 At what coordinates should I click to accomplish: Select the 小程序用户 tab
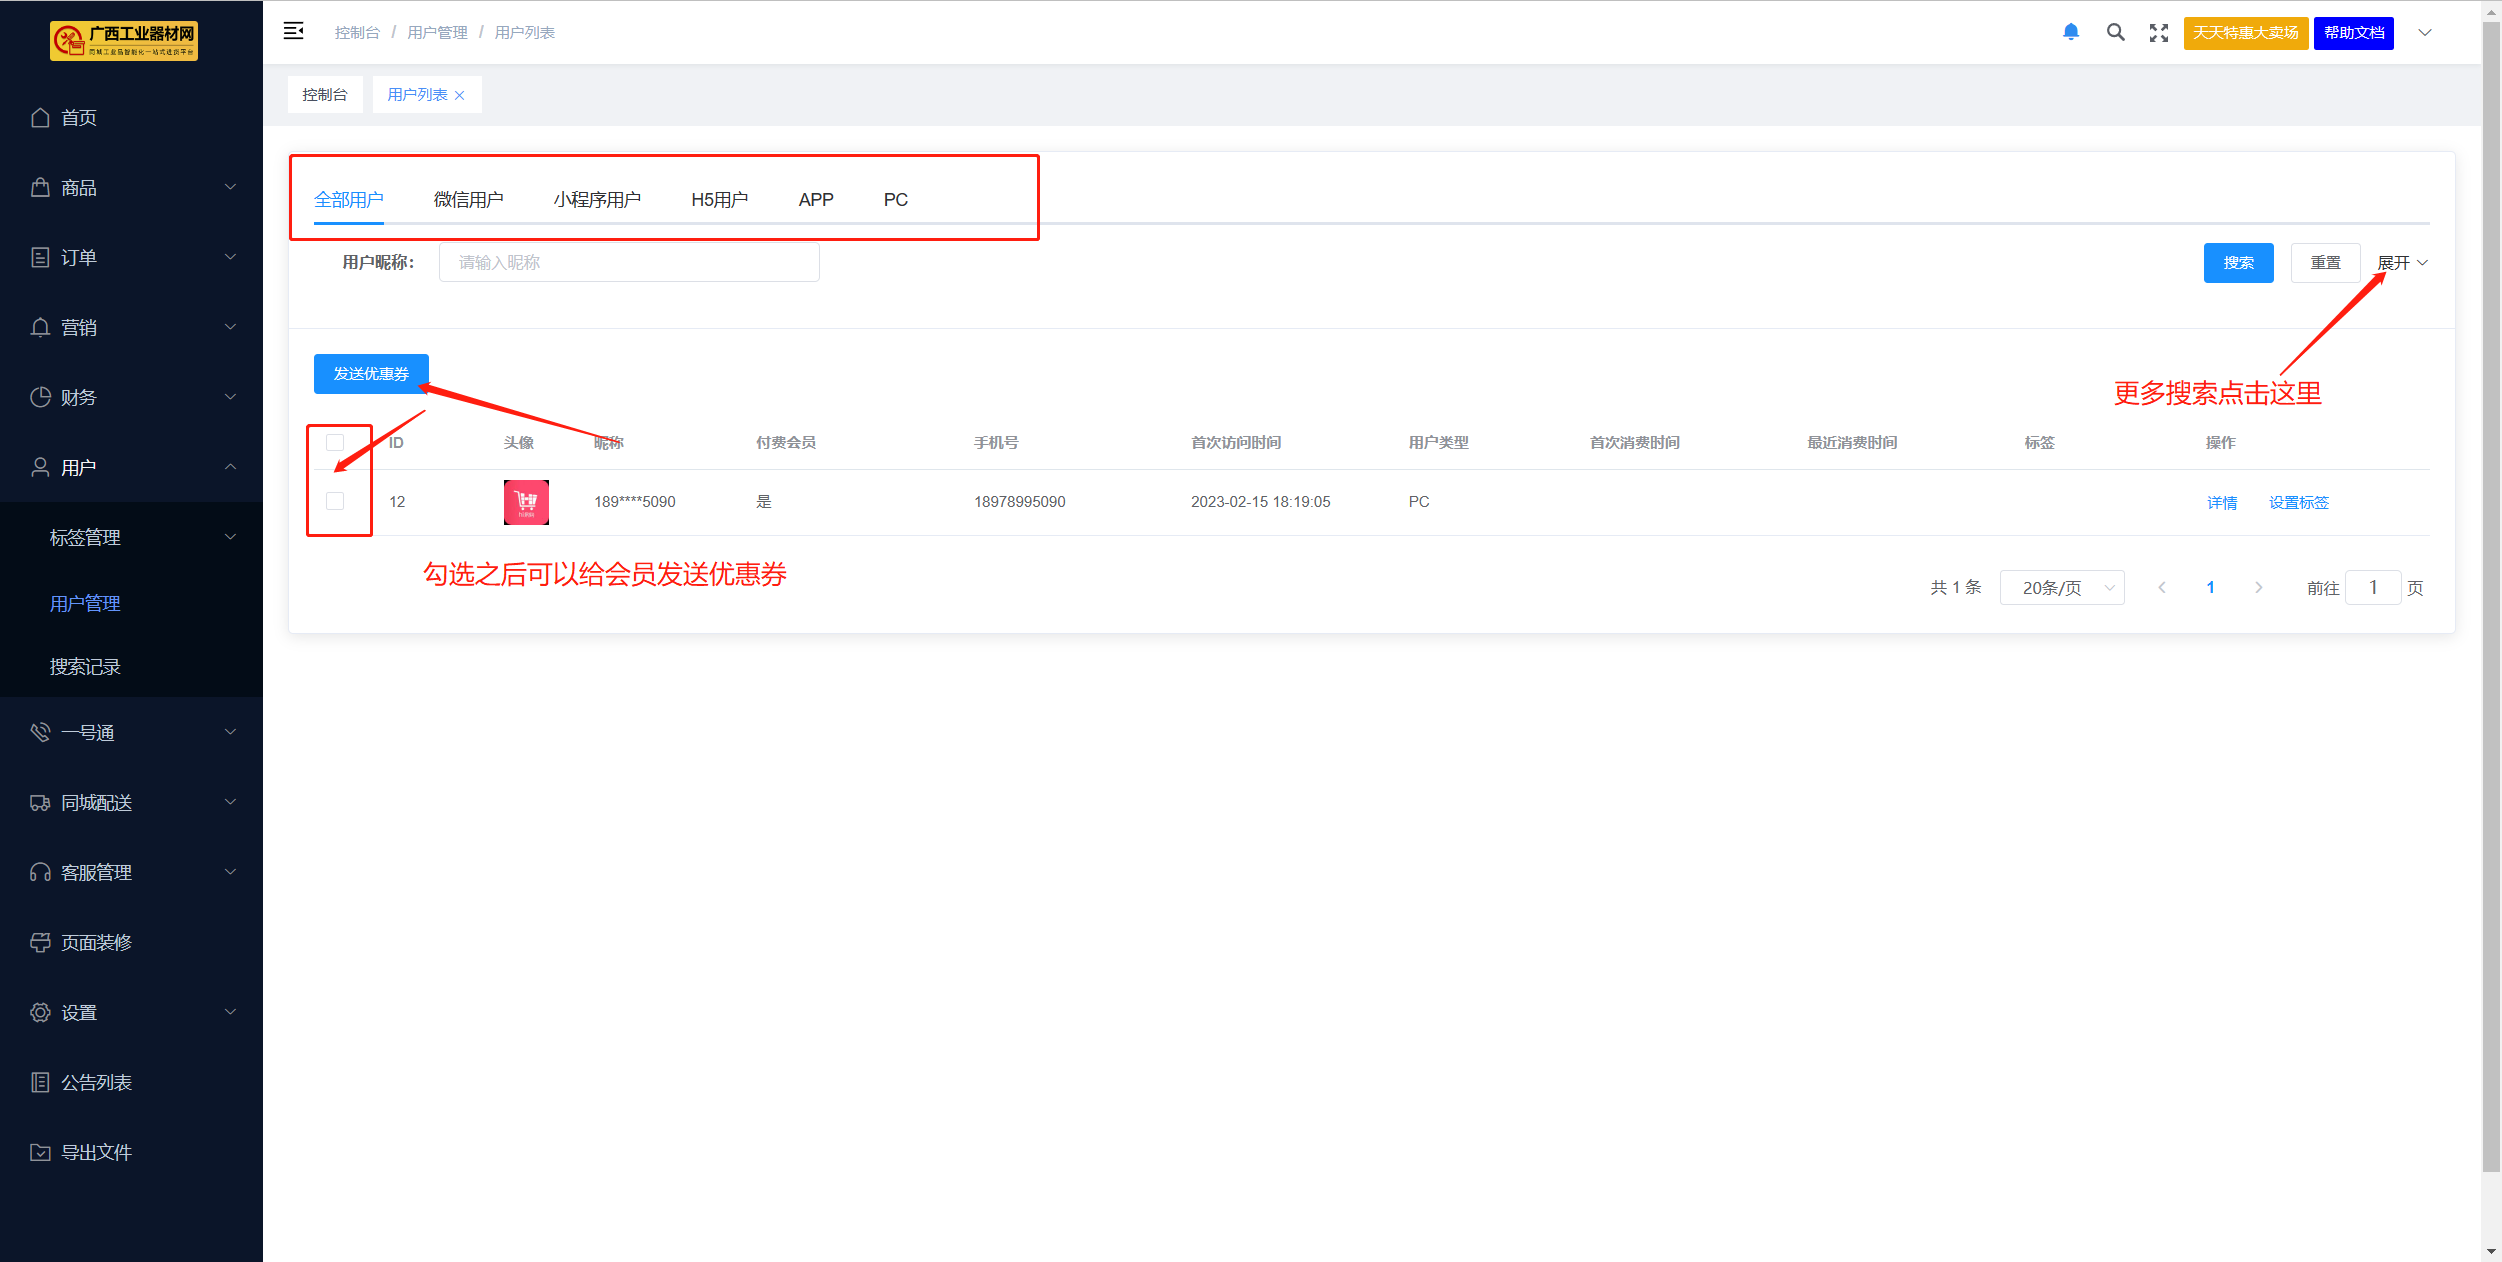597,200
